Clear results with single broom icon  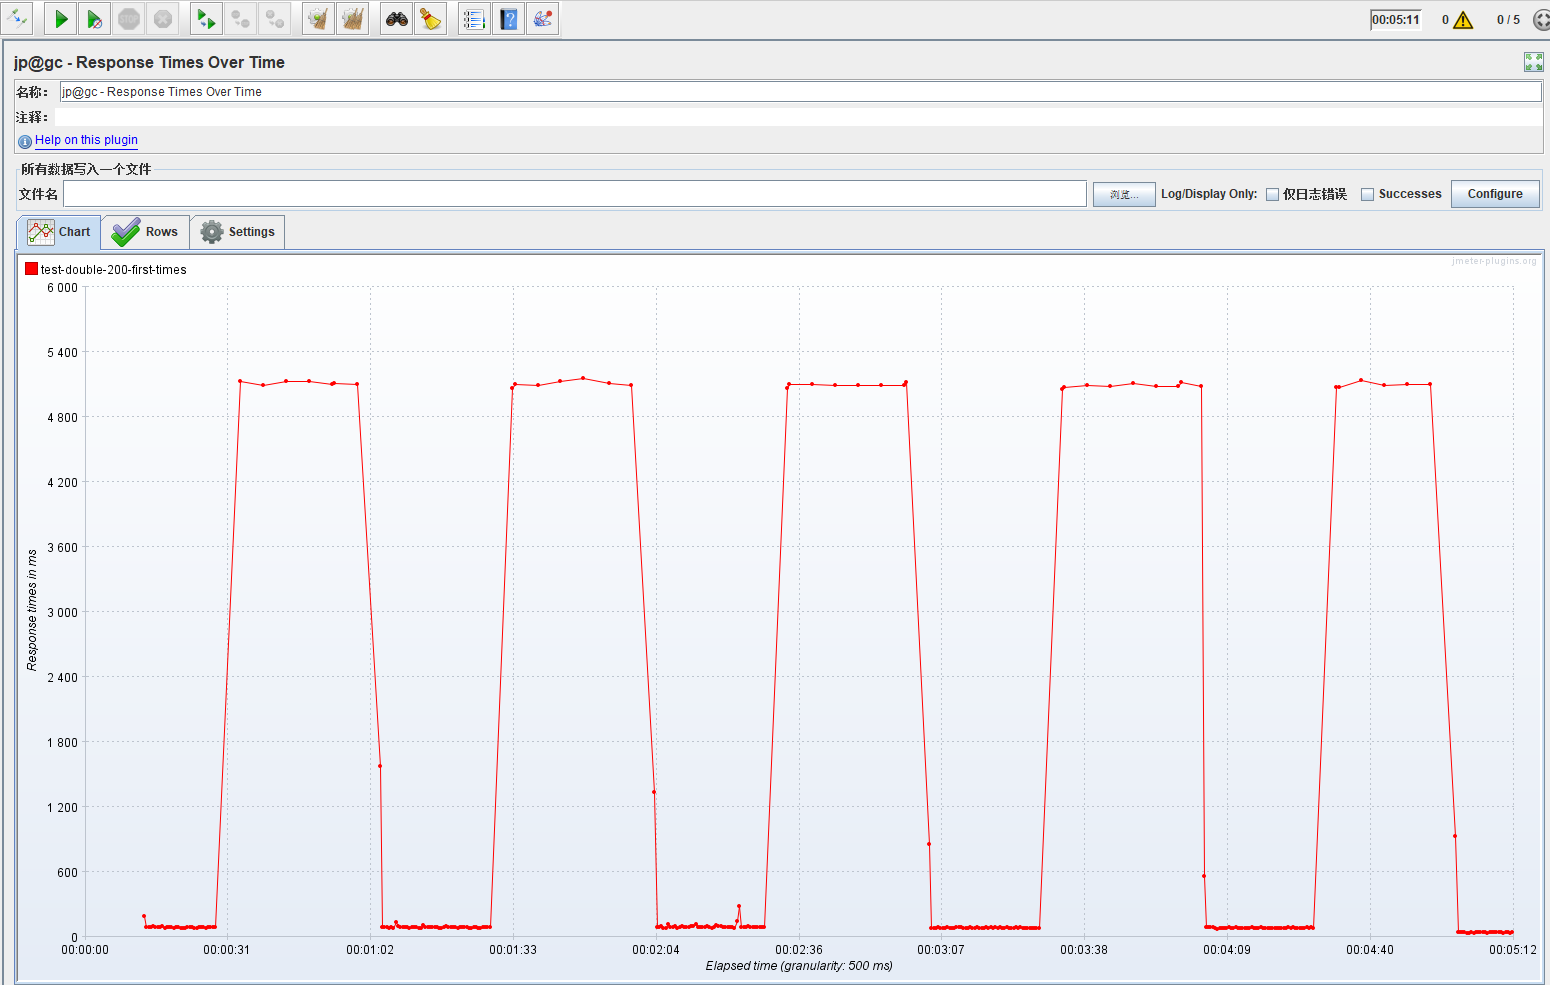click(318, 18)
